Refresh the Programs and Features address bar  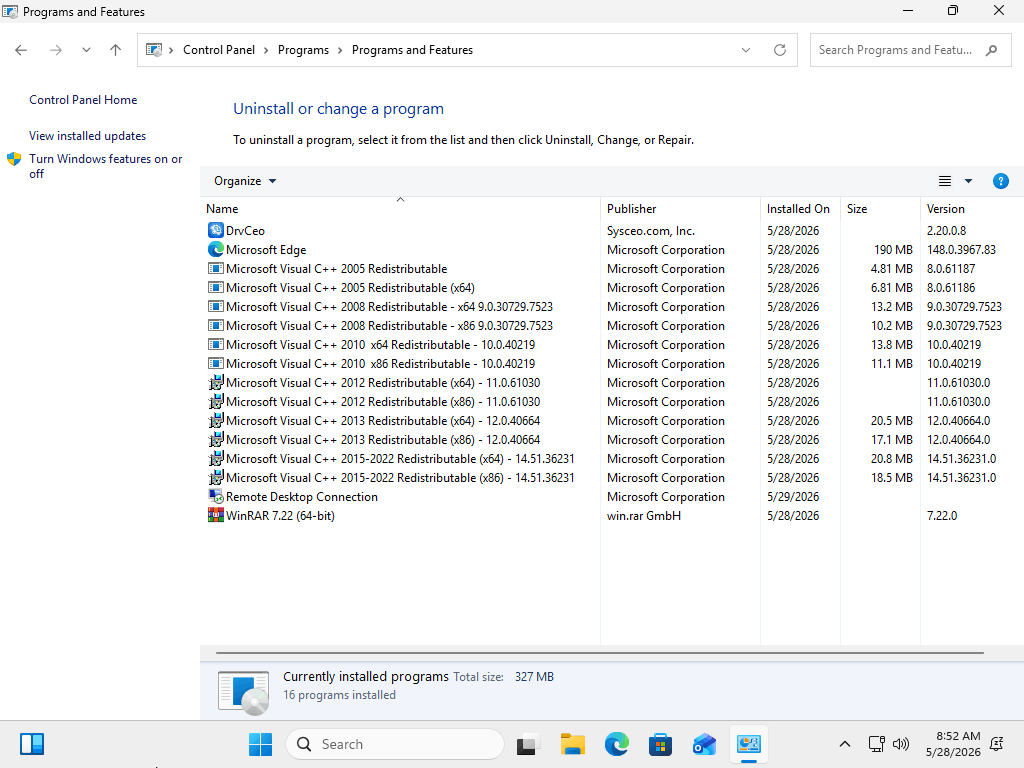[780, 50]
